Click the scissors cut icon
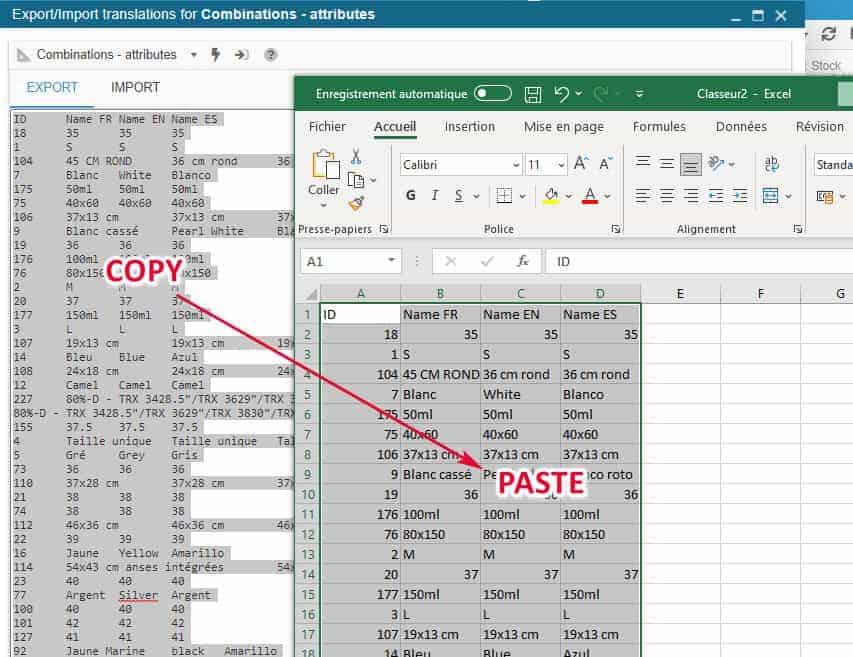 coord(356,157)
